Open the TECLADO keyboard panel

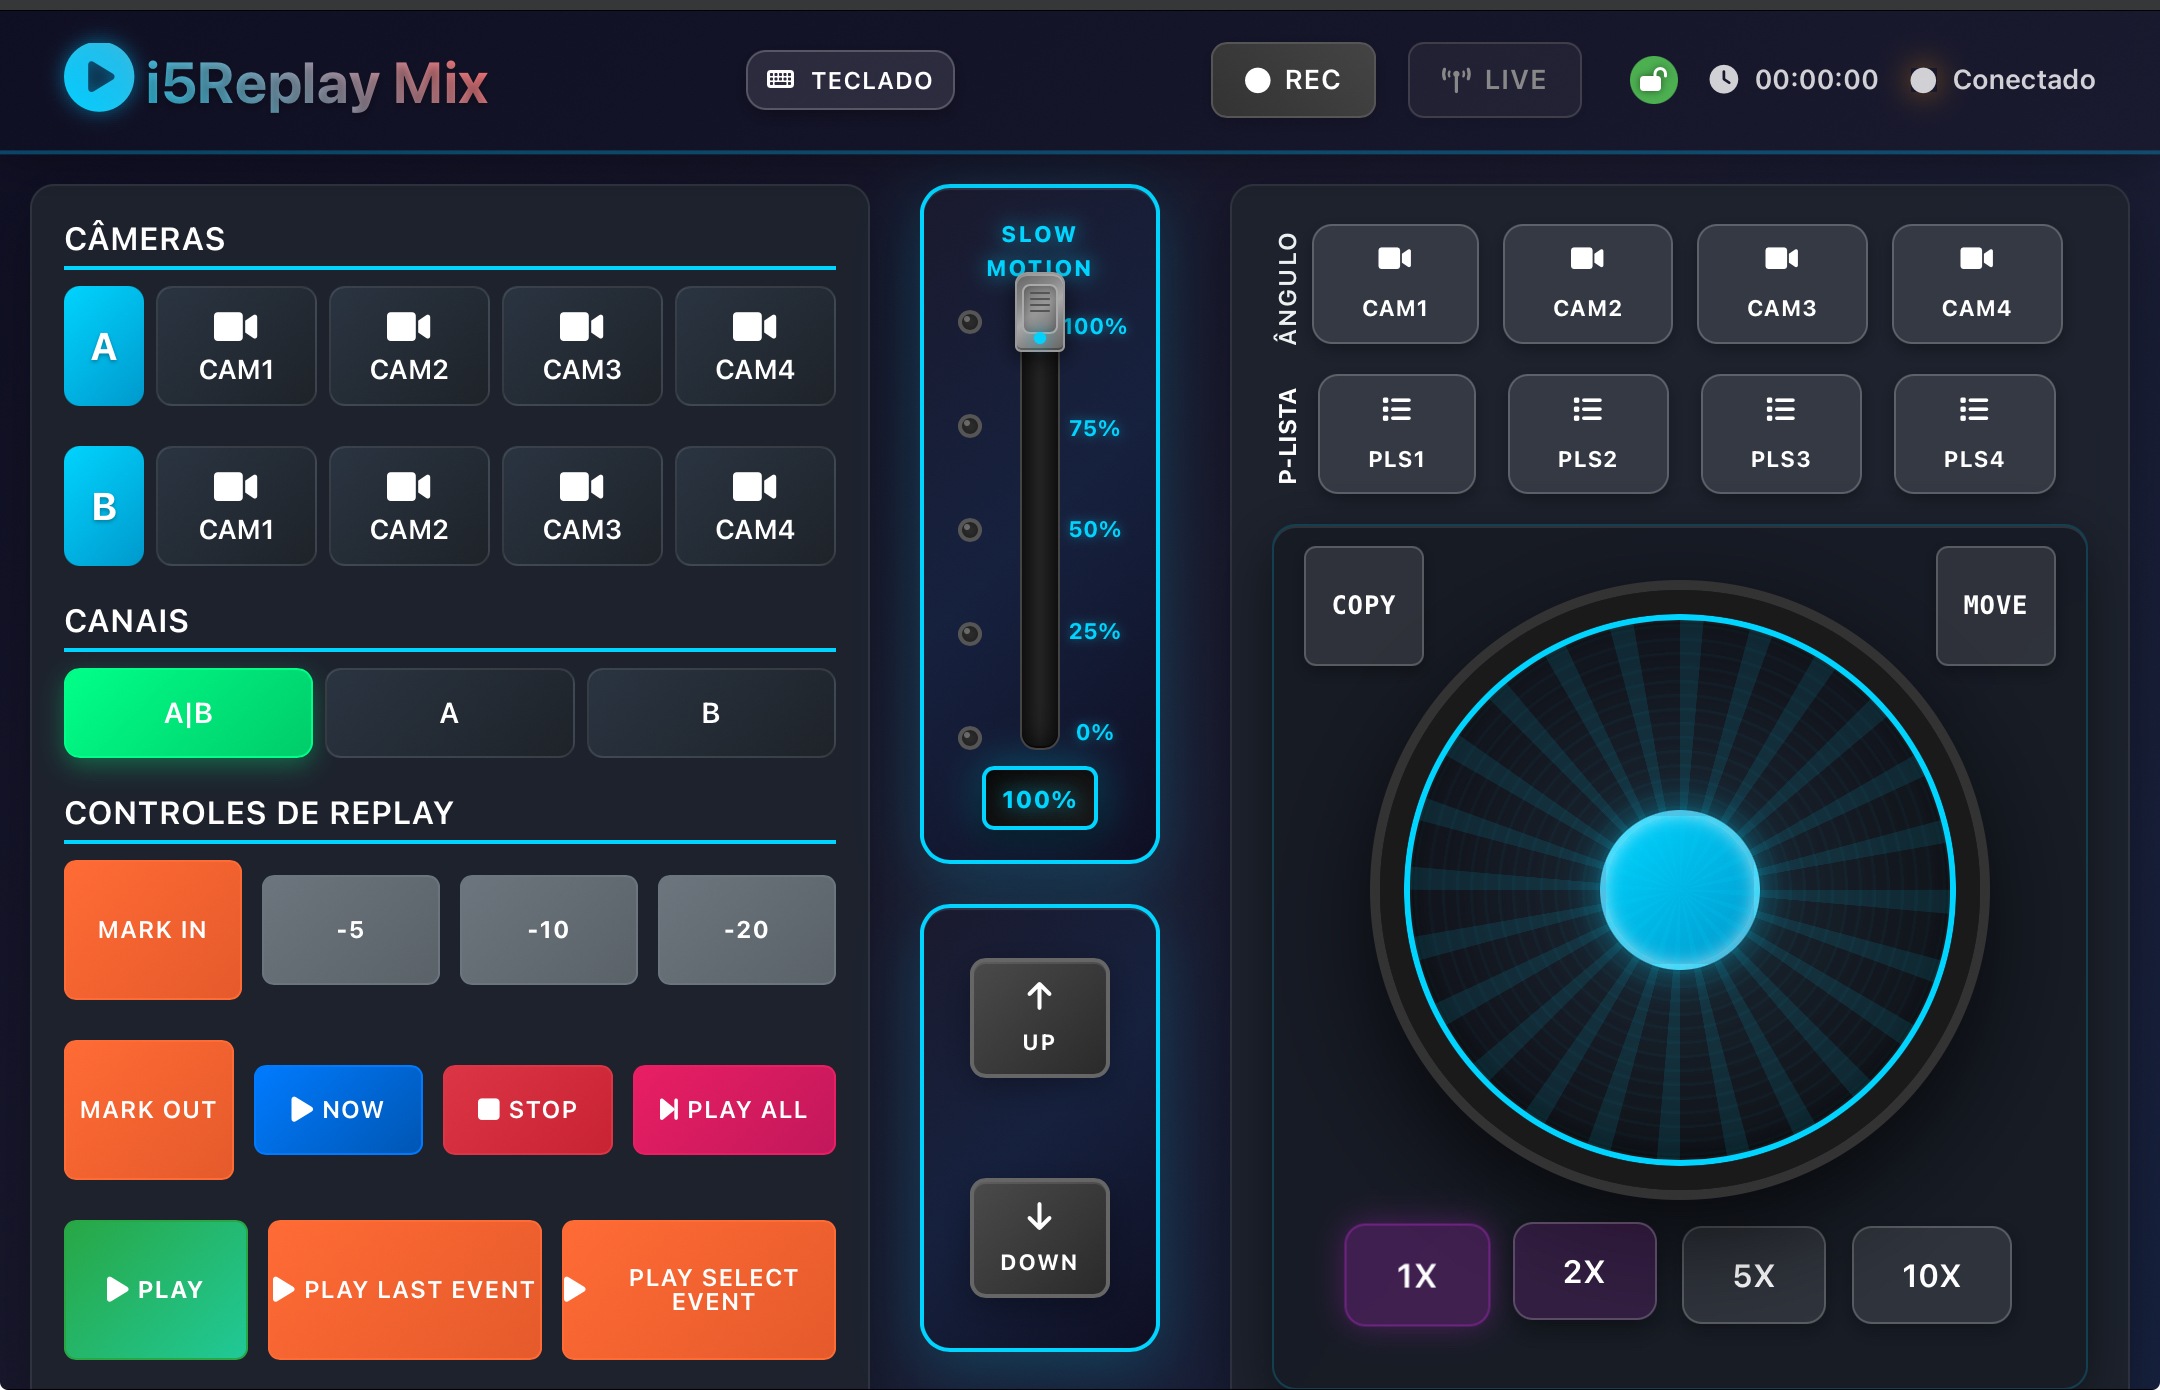tap(849, 80)
